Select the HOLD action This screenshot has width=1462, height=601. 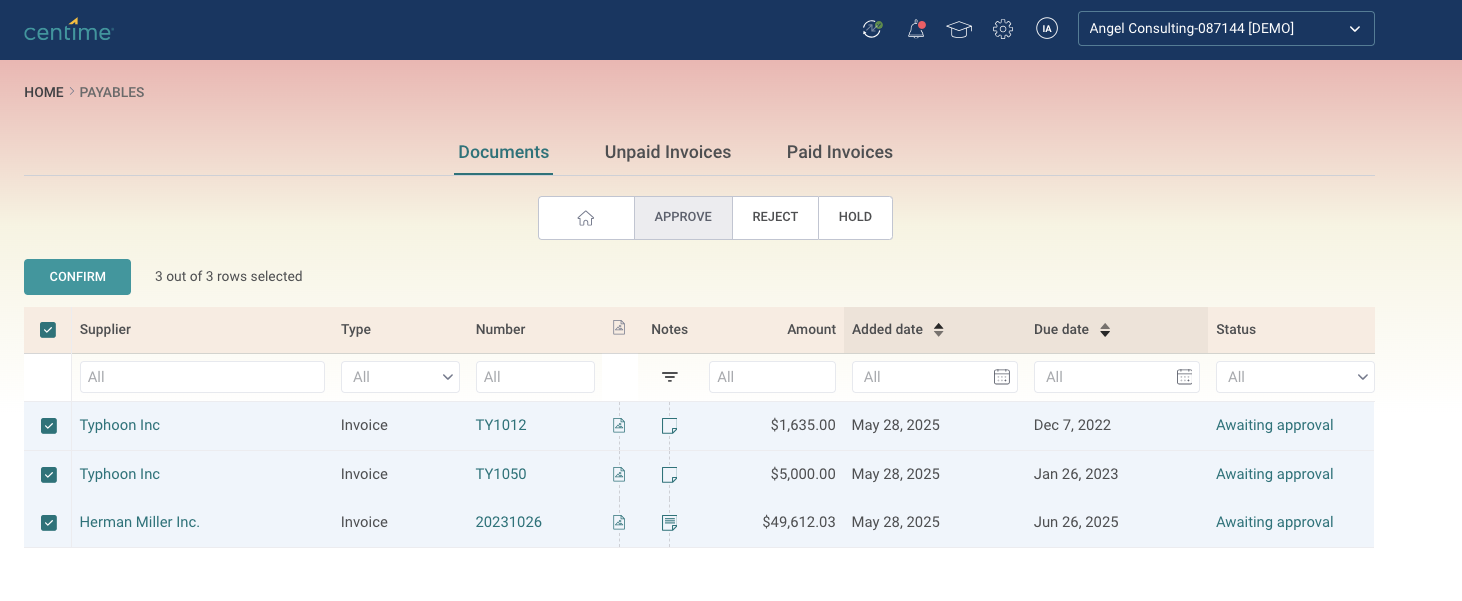[855, 218]
